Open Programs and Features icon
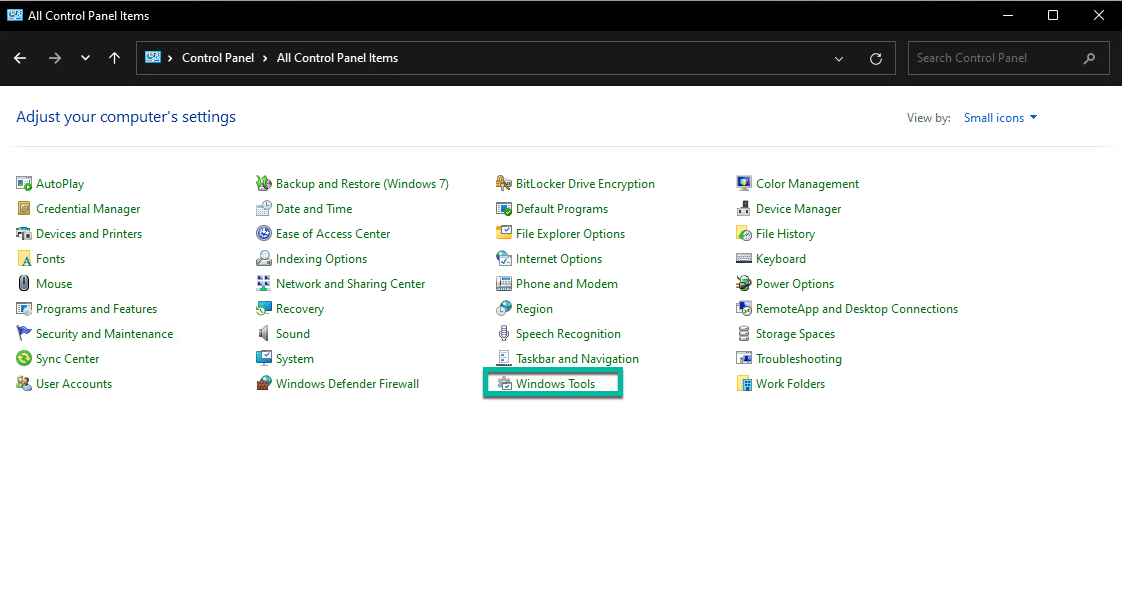 click(x=24, y=309)
